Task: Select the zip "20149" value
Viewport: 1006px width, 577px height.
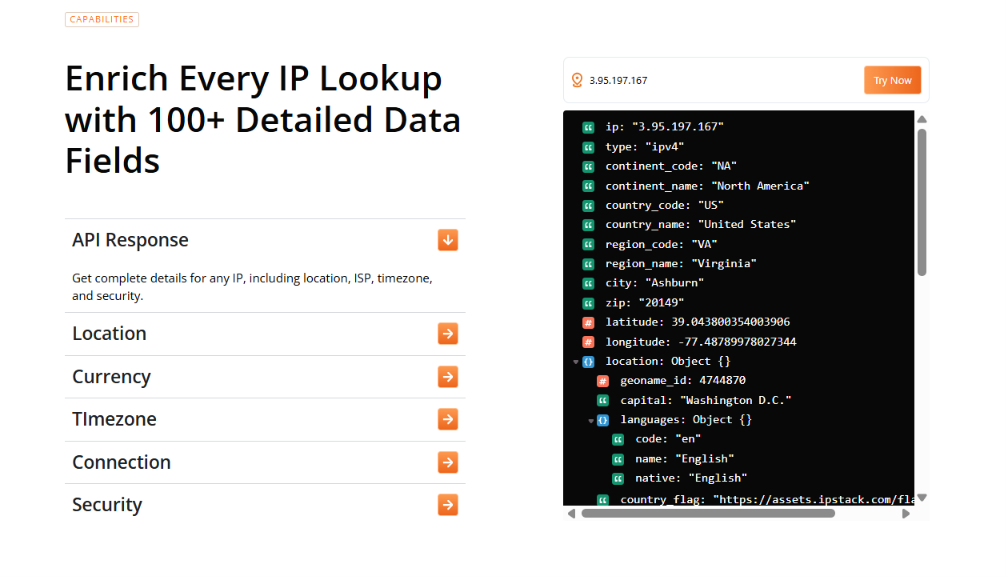Action: point(661,302)
